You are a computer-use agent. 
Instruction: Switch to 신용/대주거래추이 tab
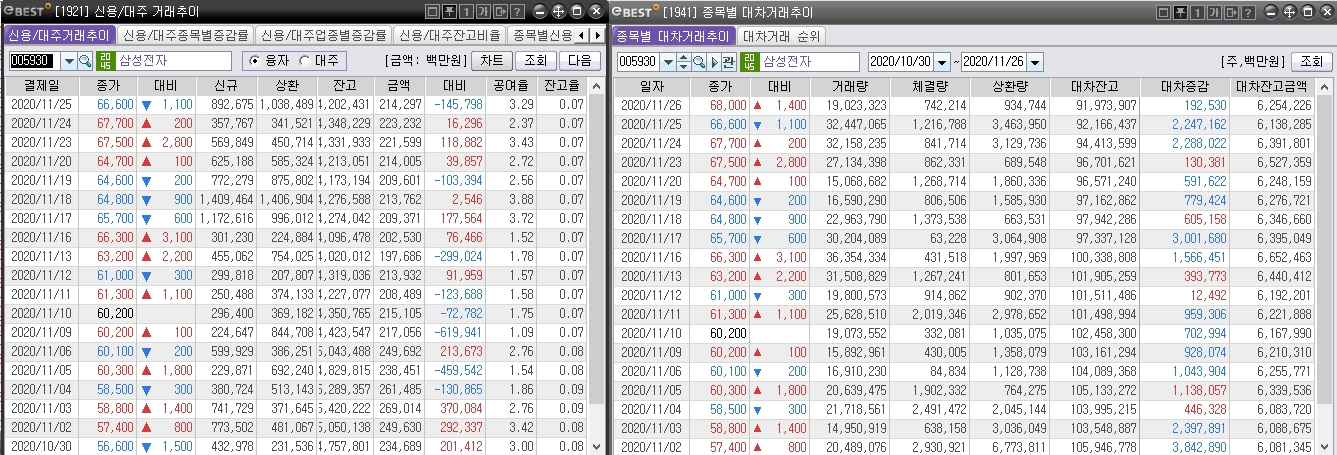pyautogui.click(x=58, y=35)
